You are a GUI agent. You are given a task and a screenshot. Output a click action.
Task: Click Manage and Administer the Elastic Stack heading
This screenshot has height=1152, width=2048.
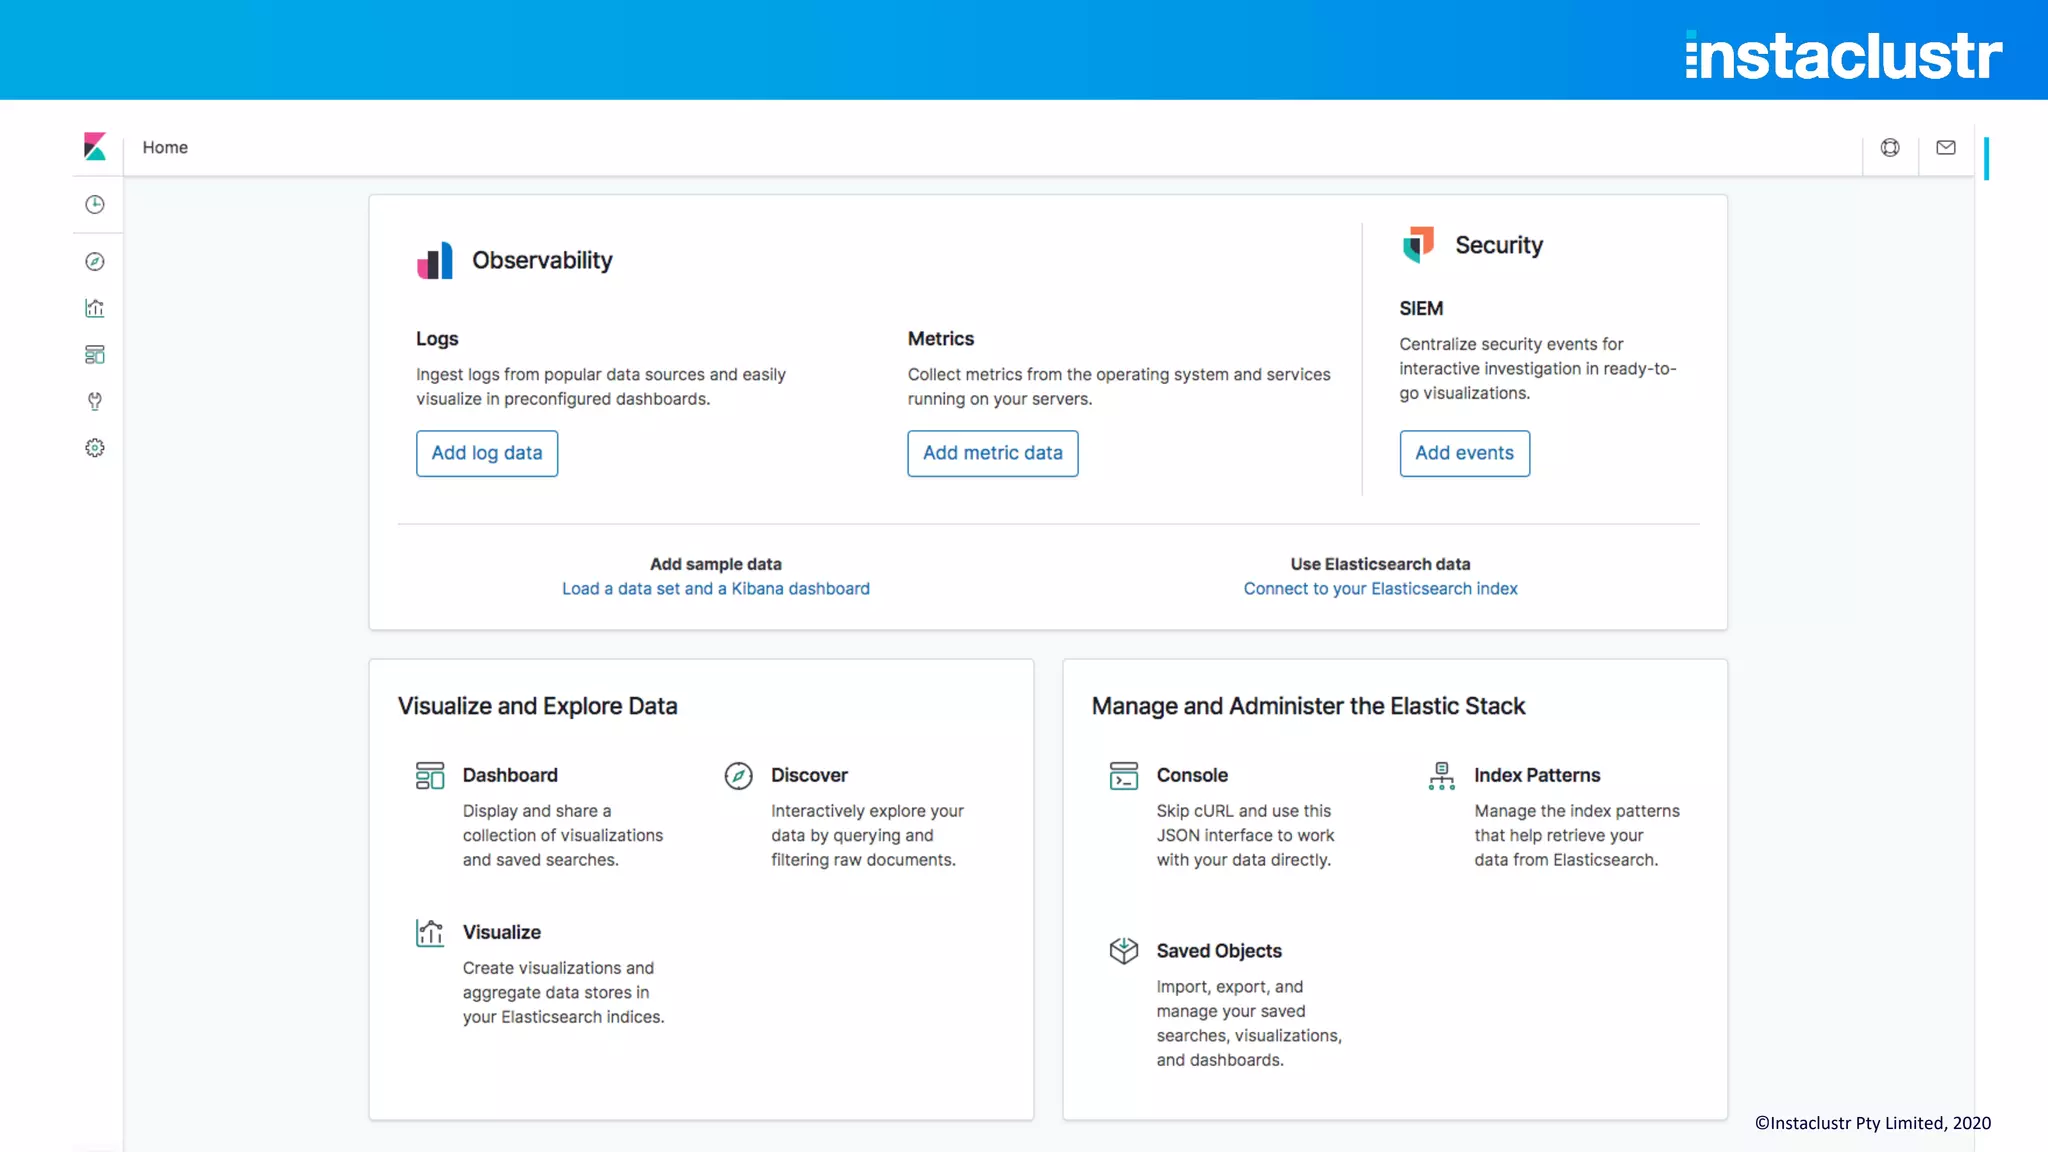[x=1308, y=706]
